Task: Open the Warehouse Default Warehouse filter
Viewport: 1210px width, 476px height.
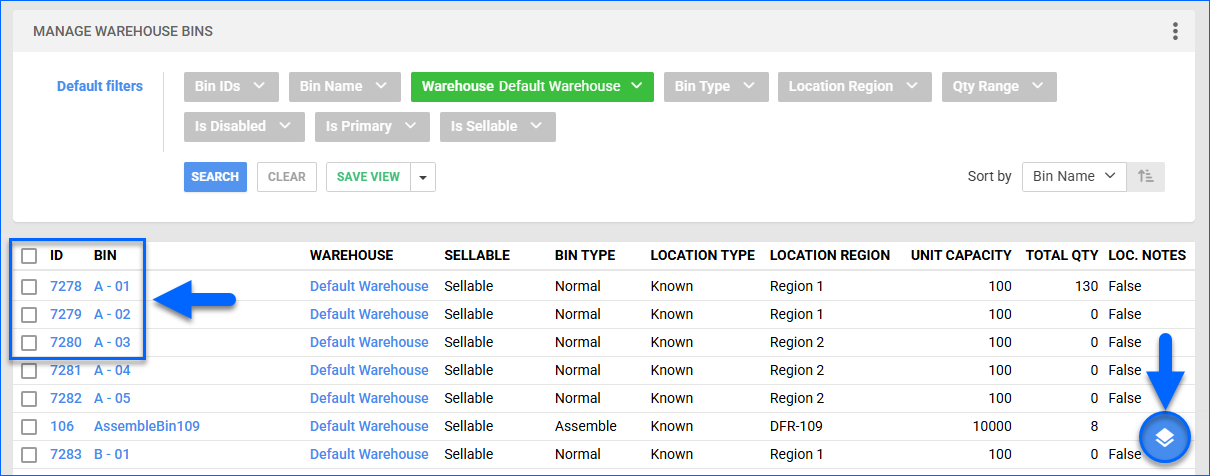Action: tap(532, 87)
